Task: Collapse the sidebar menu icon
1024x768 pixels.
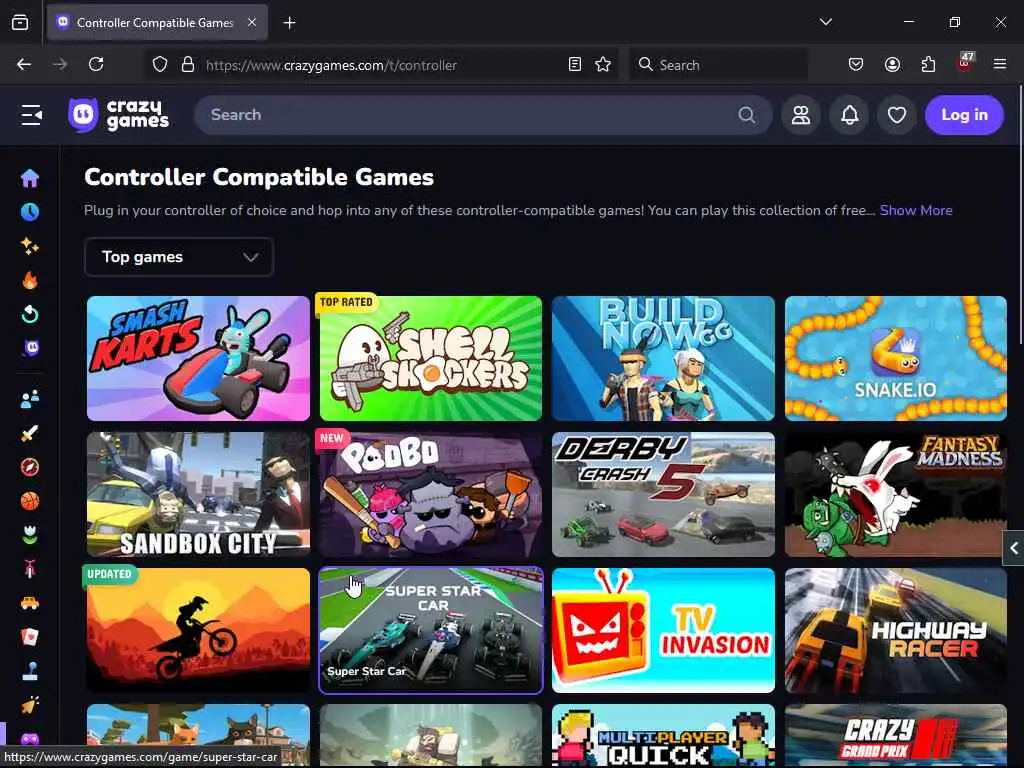Action: [x=31, y=115]
